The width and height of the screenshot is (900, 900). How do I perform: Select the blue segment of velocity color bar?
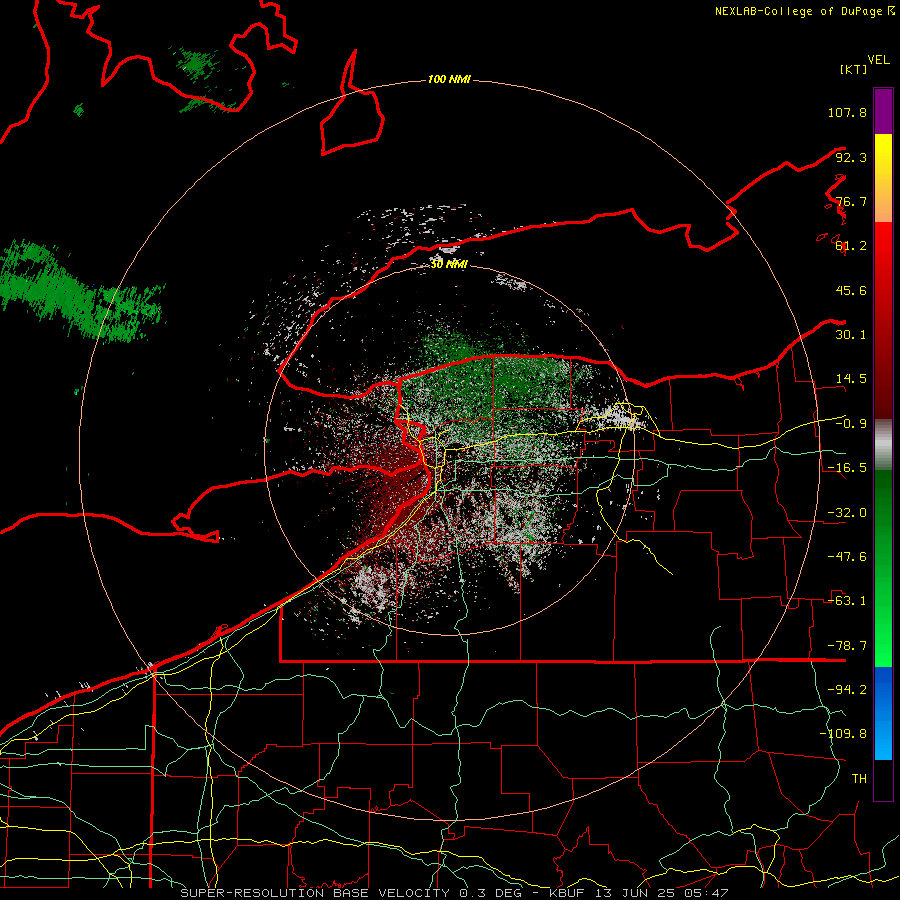[x=883, y=713]
